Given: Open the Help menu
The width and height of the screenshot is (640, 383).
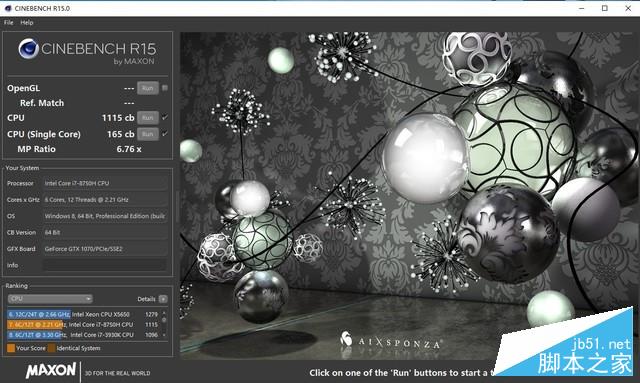Looking at the screenshot, I should 27,22.
